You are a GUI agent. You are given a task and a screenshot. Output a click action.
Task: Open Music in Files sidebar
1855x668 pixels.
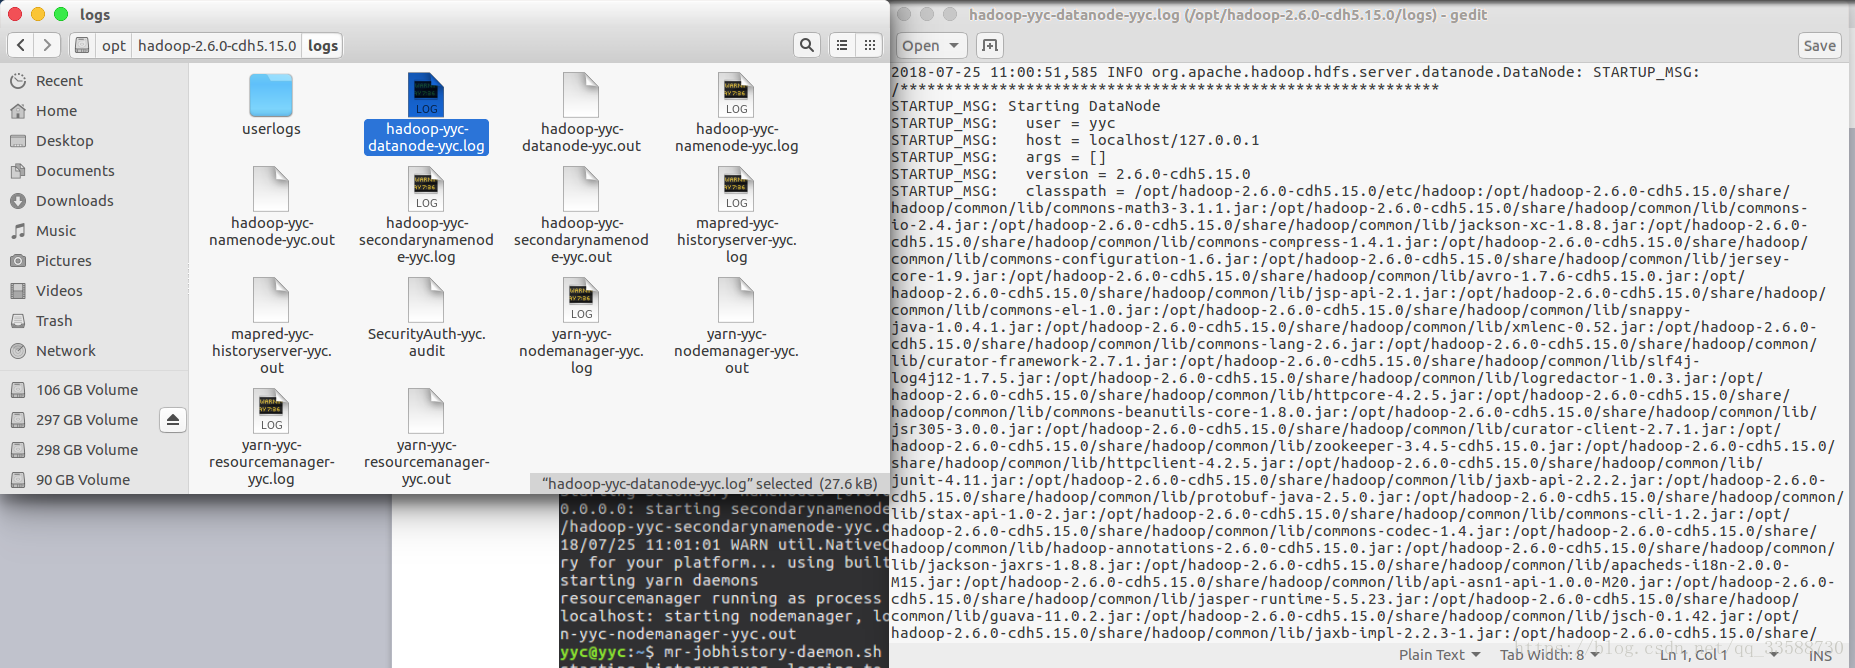(x=94, y=231)
